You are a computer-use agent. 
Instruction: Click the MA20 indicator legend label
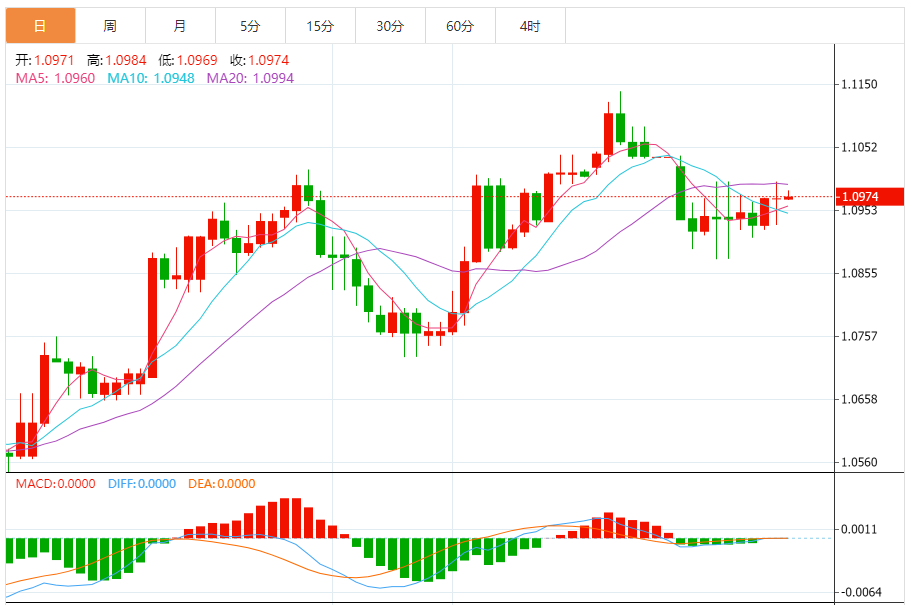click(x=250, y=78)
